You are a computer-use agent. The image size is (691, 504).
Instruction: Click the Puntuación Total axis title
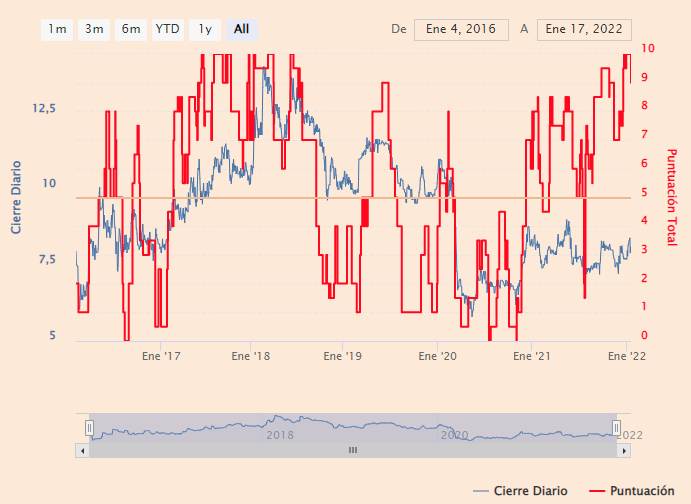[x=671, y=197]
